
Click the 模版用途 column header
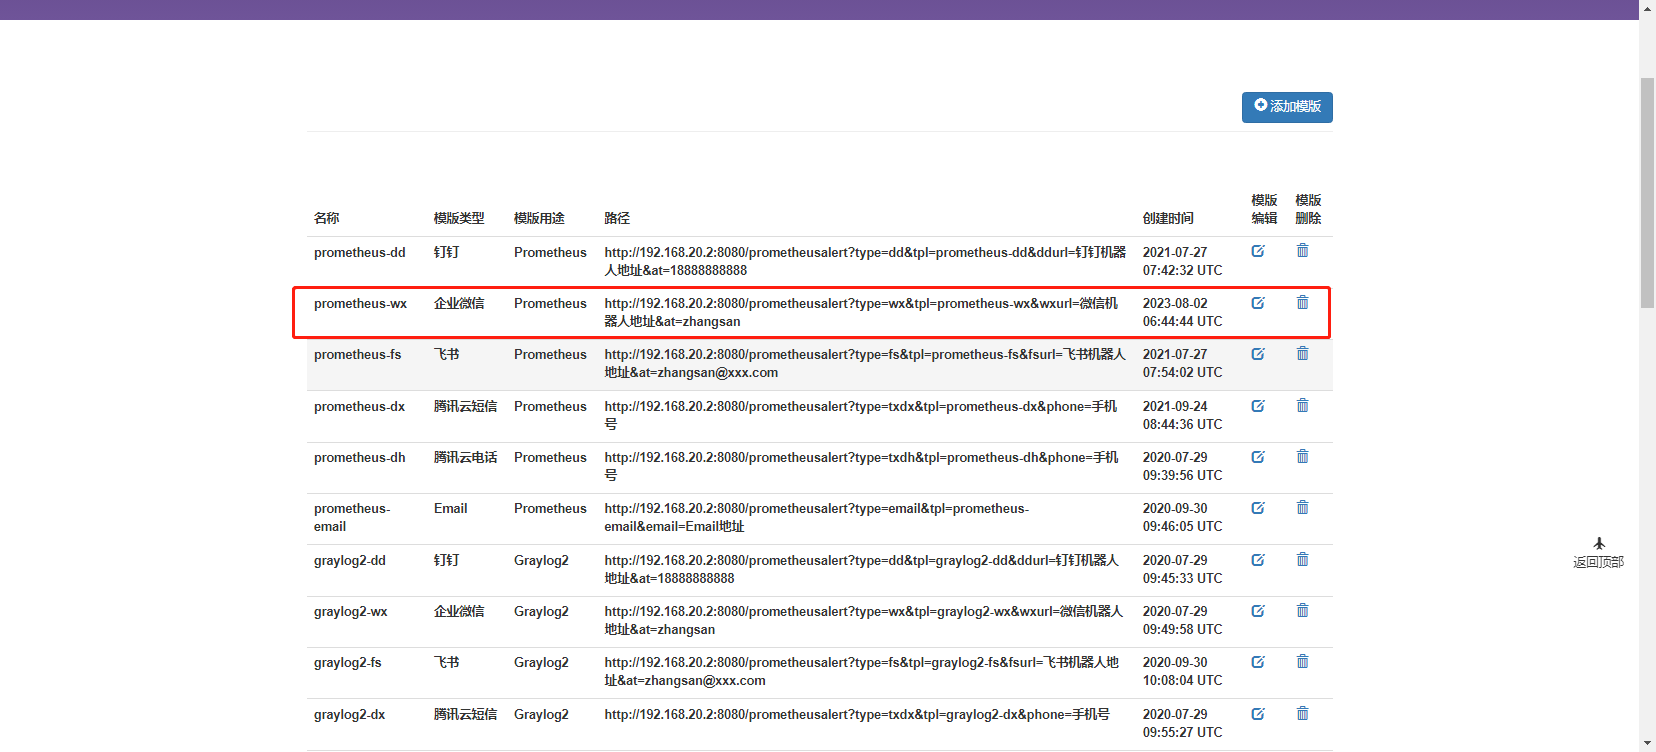(x=539, y=218)
